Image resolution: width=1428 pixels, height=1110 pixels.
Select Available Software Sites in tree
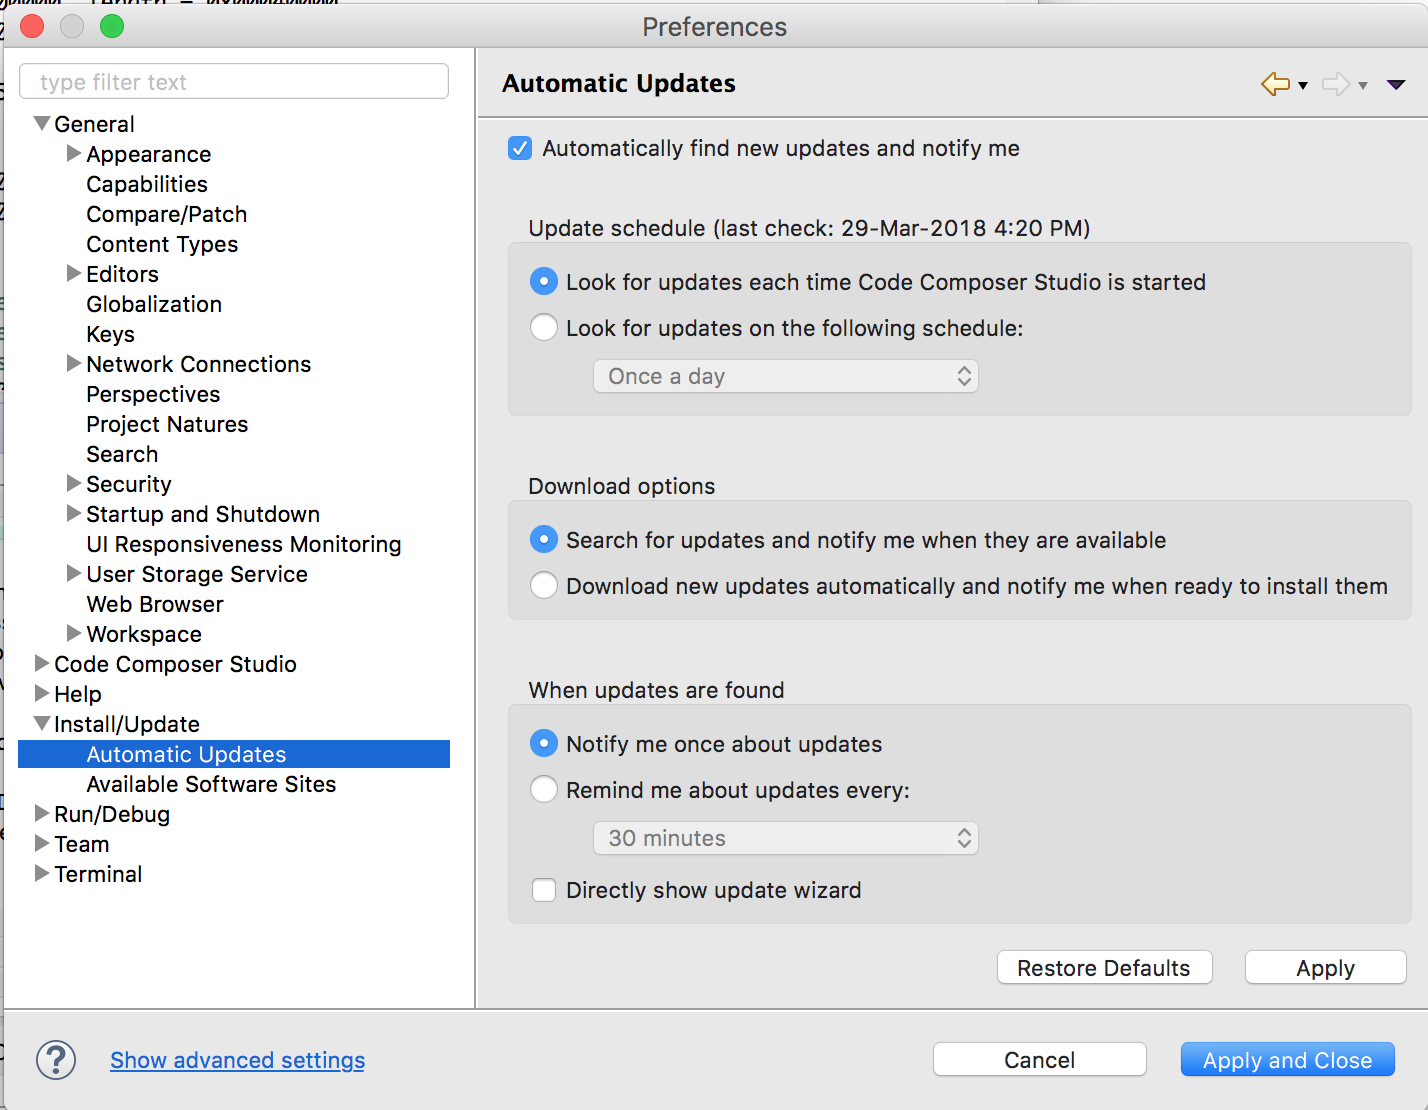point(211,784)
